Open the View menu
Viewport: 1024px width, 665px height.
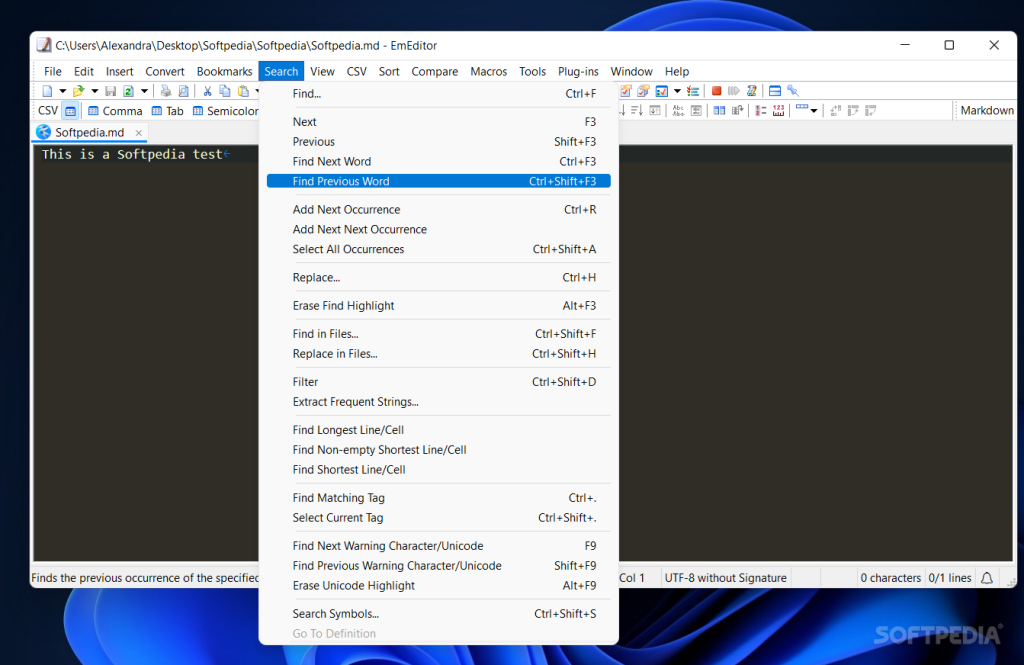(x=322, y=71)
